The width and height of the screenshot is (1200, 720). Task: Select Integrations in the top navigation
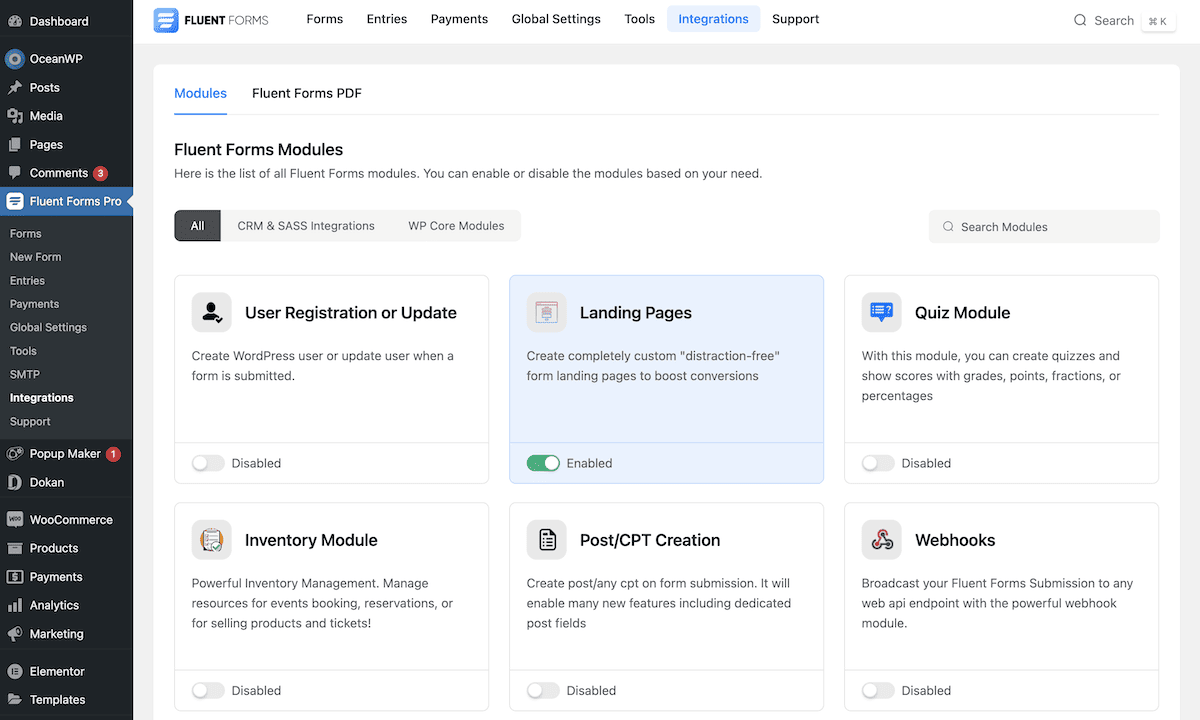tap(713, 19)
